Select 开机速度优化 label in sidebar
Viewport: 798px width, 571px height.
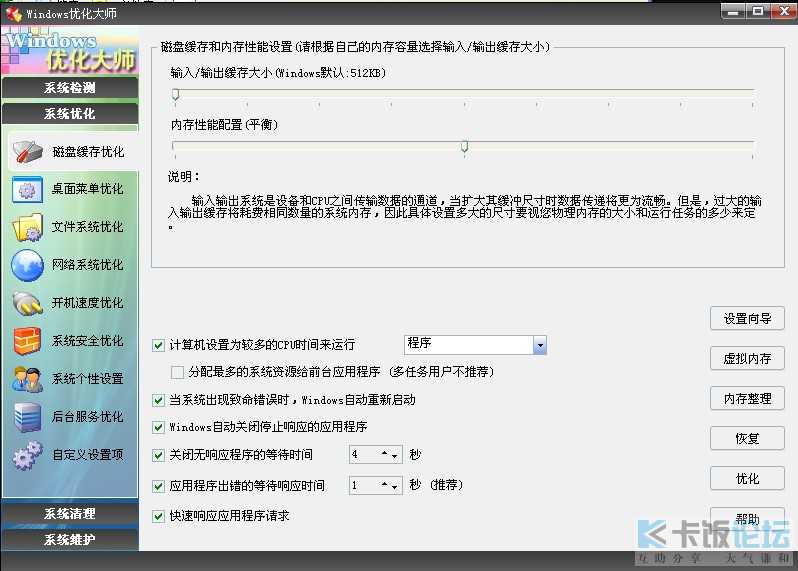pyautogui.click(x=88, y=303)
